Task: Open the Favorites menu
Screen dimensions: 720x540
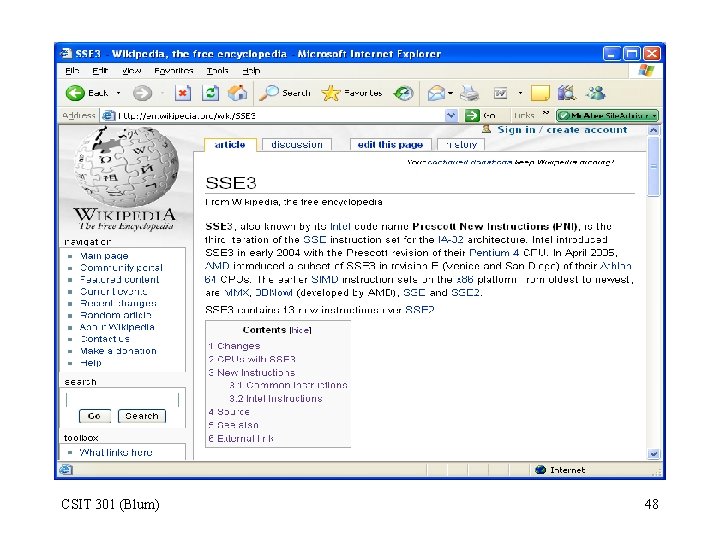Action: click(174, 71)
